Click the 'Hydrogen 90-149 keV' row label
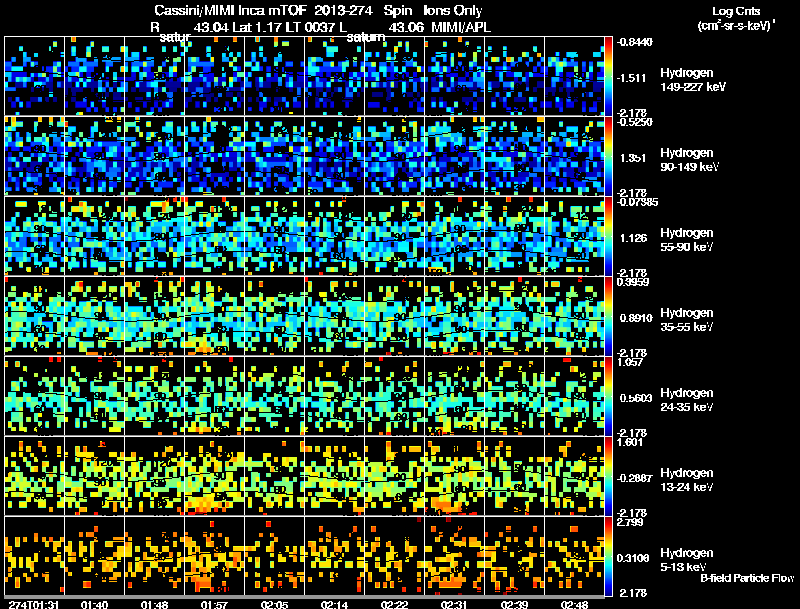 point(690,160)
